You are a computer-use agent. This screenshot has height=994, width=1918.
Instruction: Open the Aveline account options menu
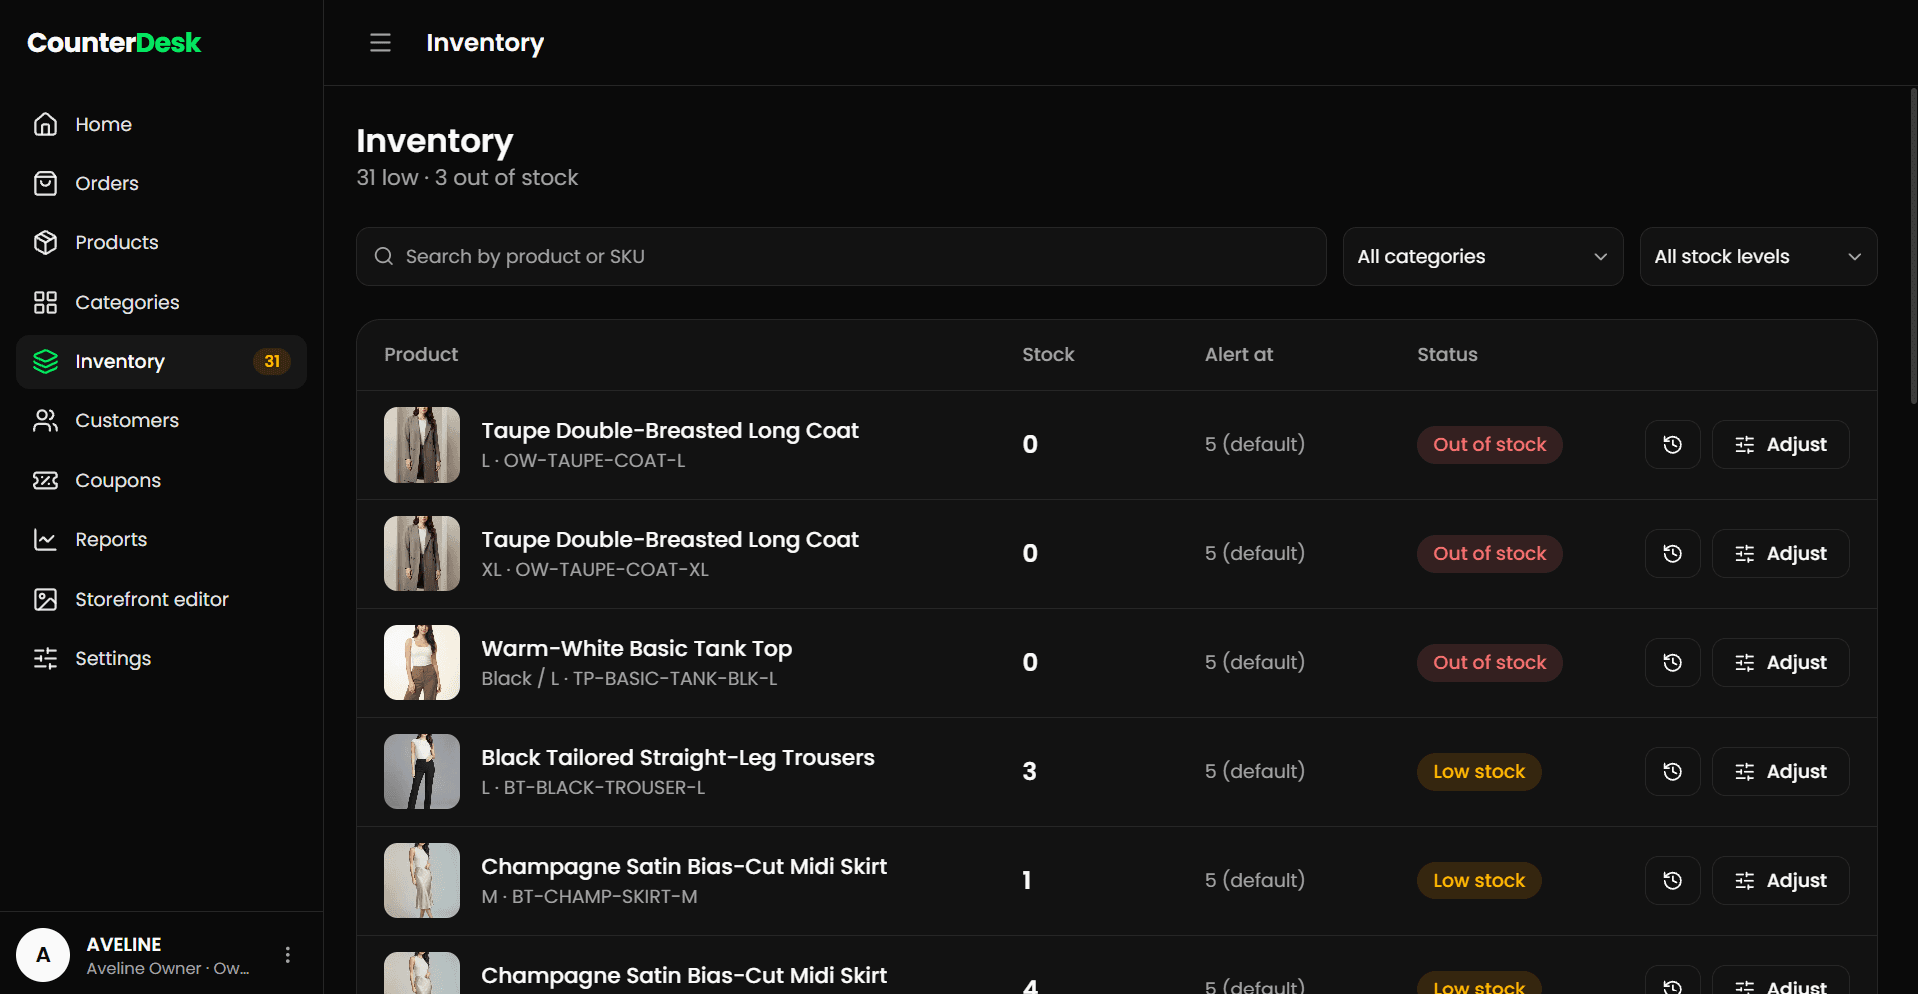click(288, 955)
